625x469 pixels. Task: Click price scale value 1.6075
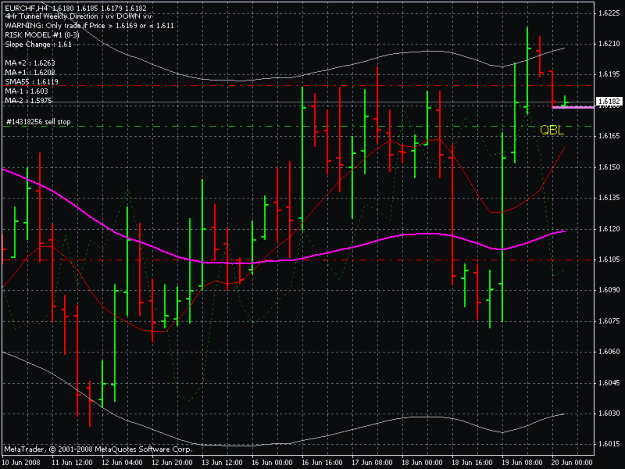[609, 321]
